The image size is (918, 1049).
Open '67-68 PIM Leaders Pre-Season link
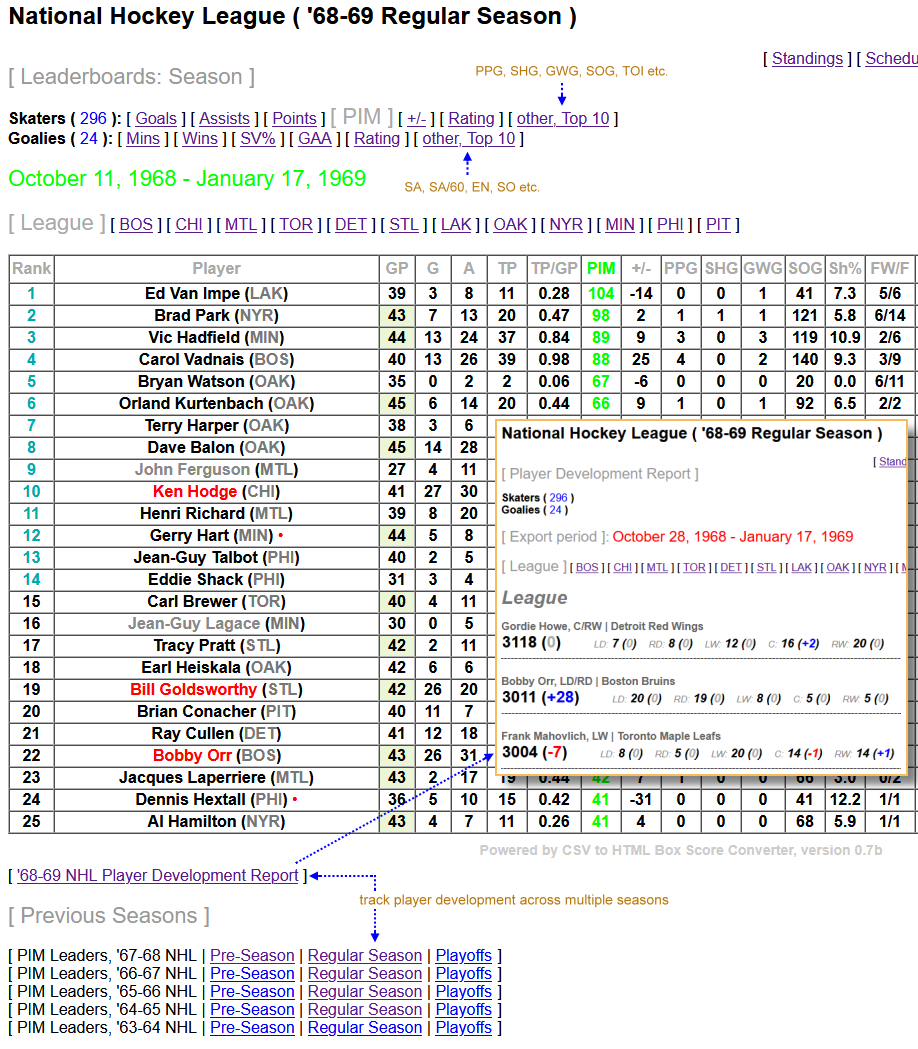click(x=252, y=956)
